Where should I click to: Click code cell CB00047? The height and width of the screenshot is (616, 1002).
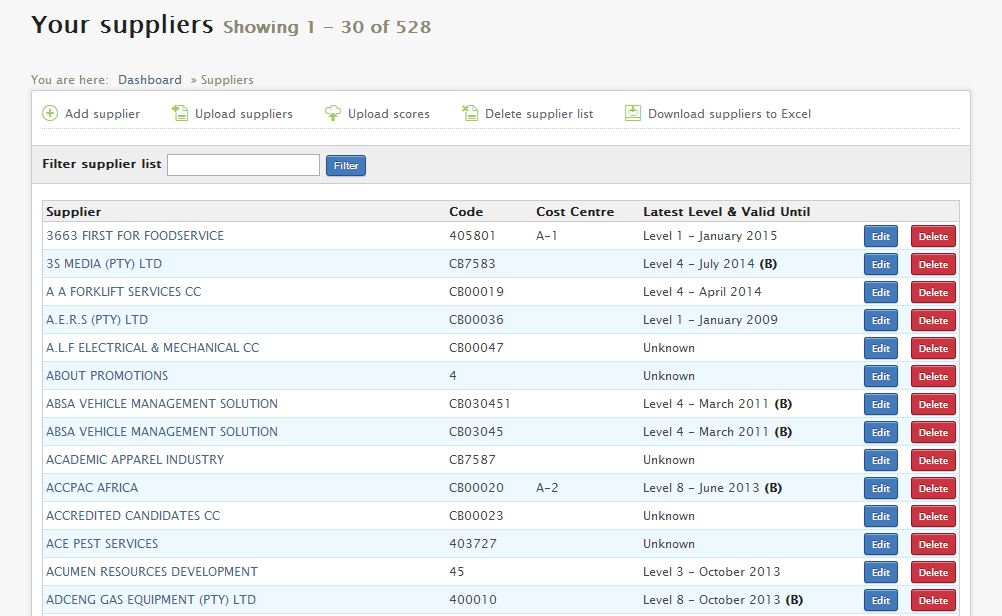click(476, 348)
